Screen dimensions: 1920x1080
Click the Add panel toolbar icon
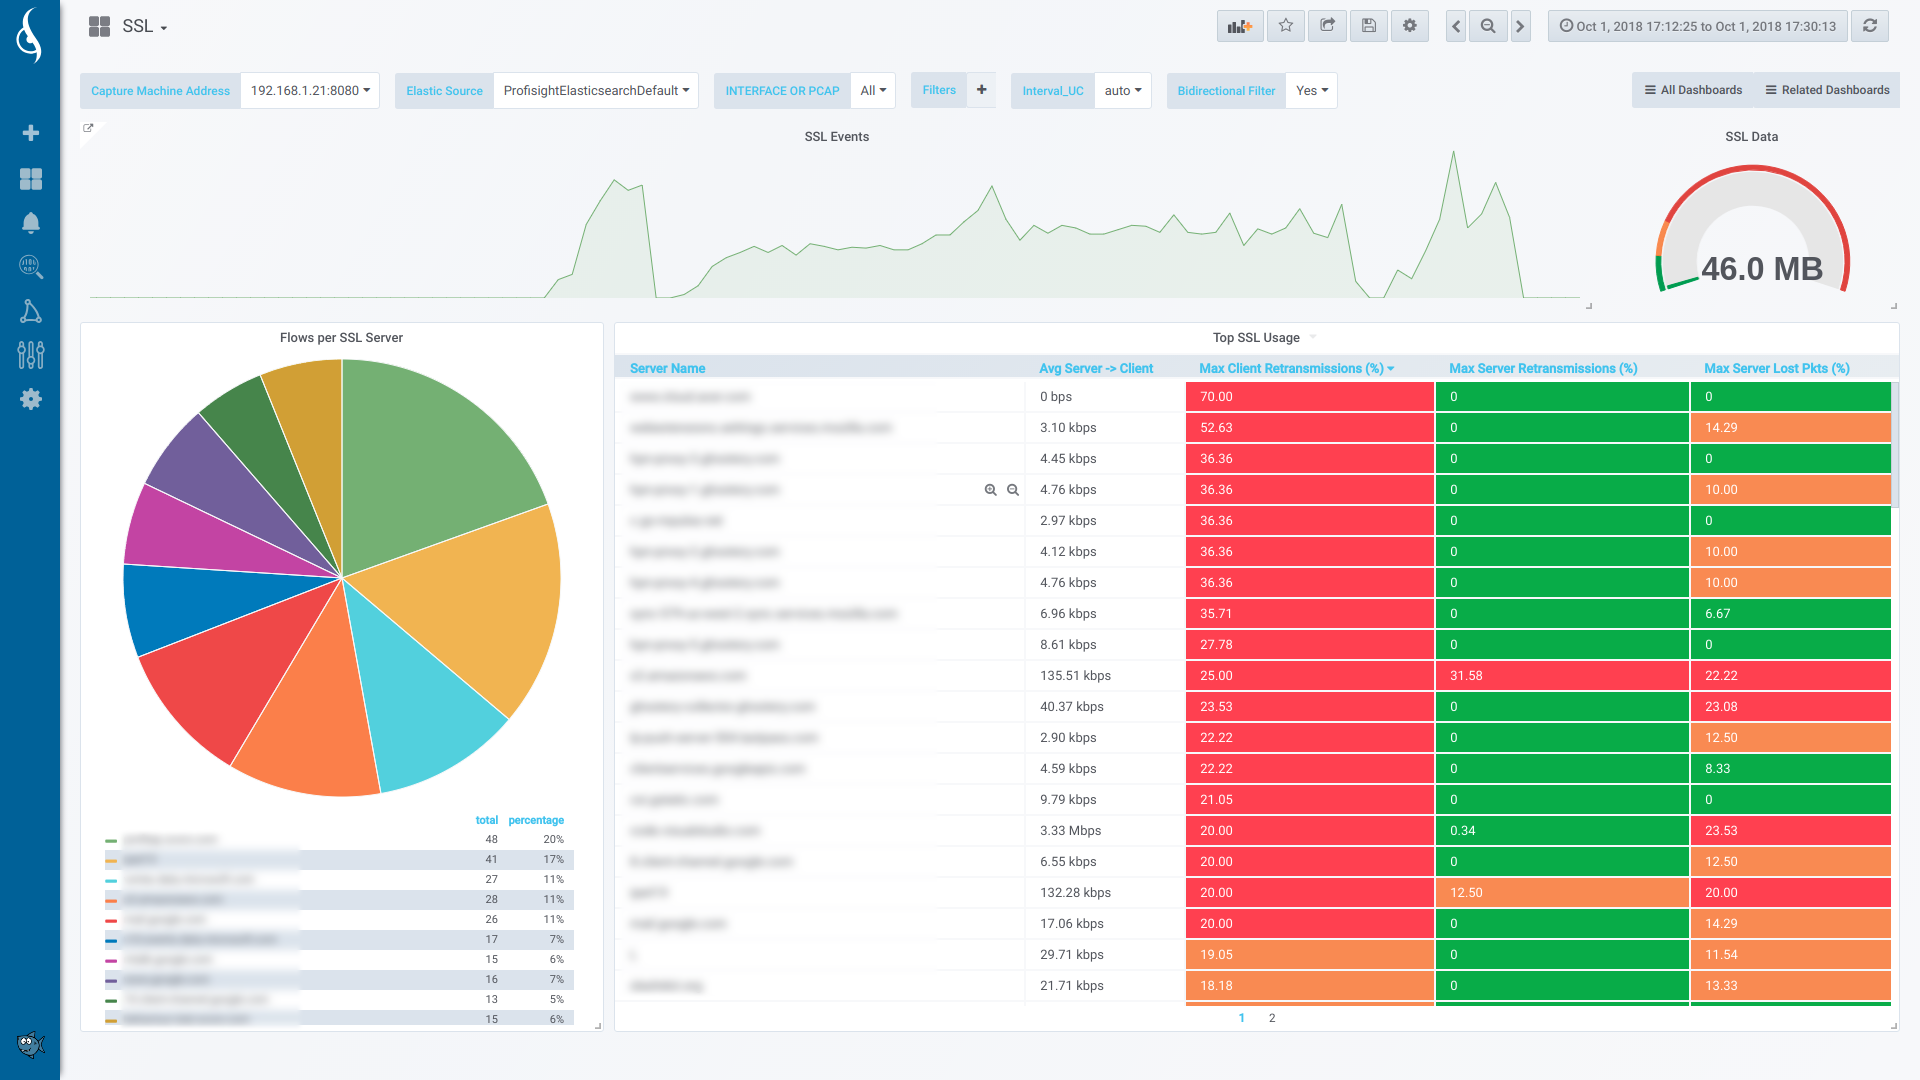tap(1240, 27)
